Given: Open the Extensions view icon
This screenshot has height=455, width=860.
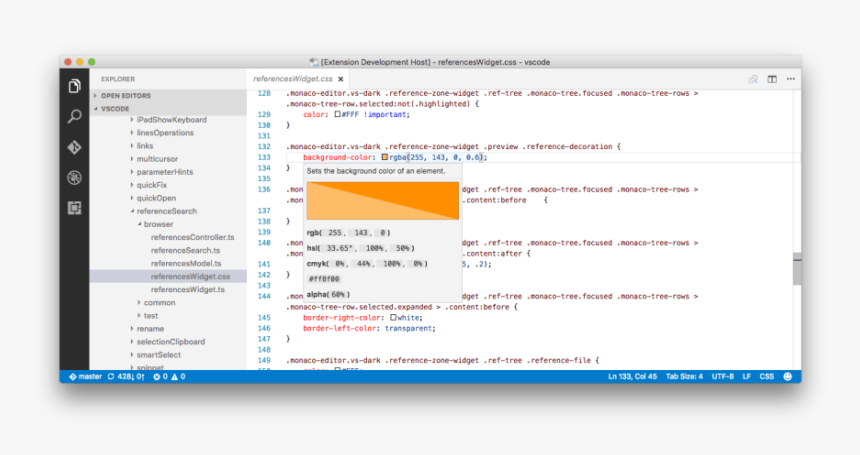Looking at the screenshot, I should [75, 208].
